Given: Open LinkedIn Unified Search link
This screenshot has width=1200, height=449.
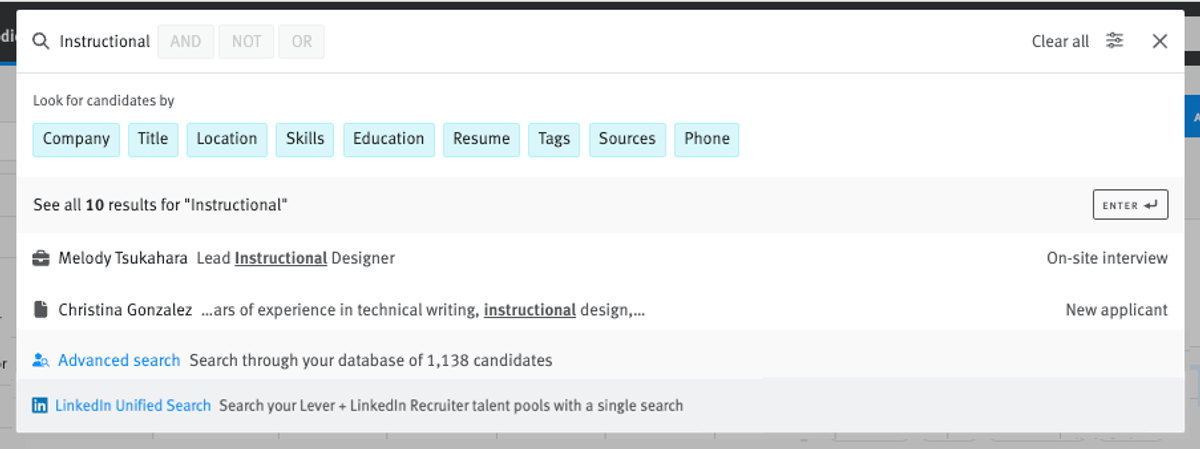Looking at the screenshot, I should (x=133, y=406).
